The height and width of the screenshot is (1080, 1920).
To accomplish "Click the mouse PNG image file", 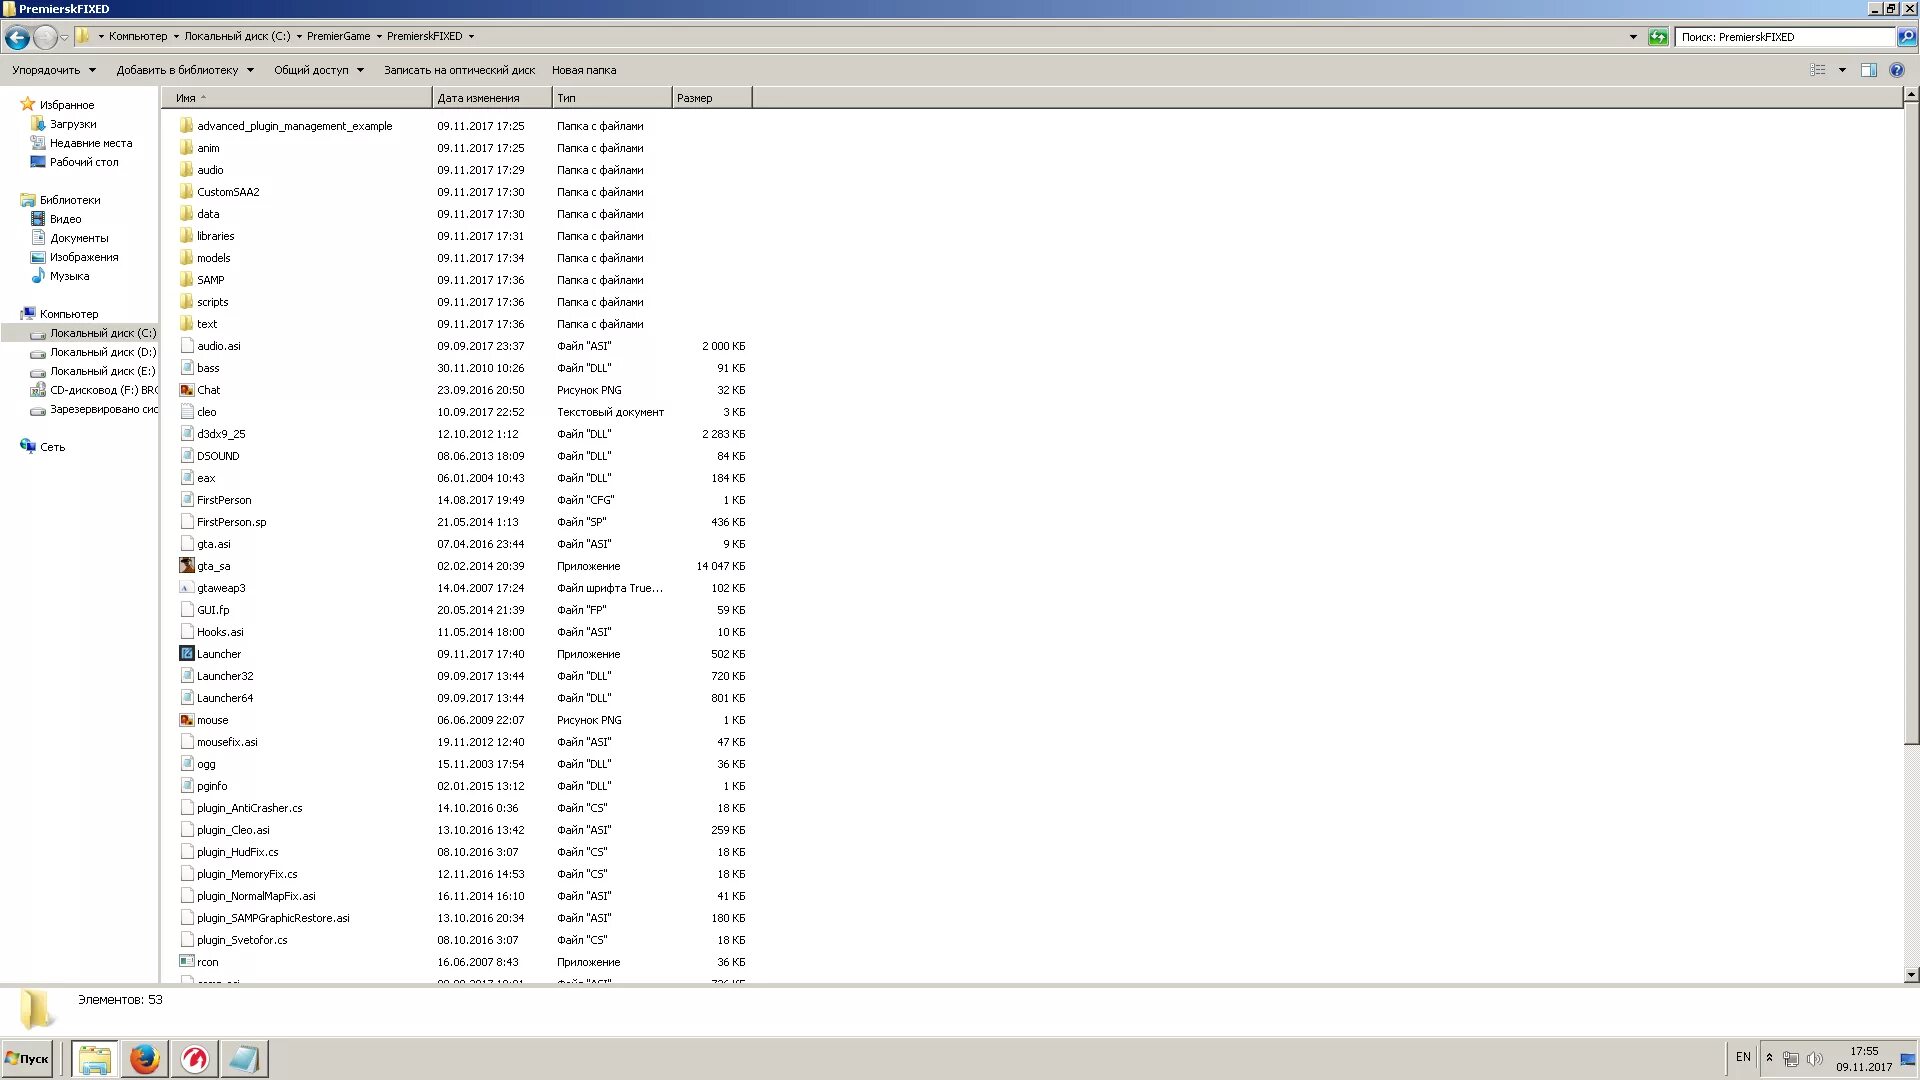I will (x=211, y=719).
